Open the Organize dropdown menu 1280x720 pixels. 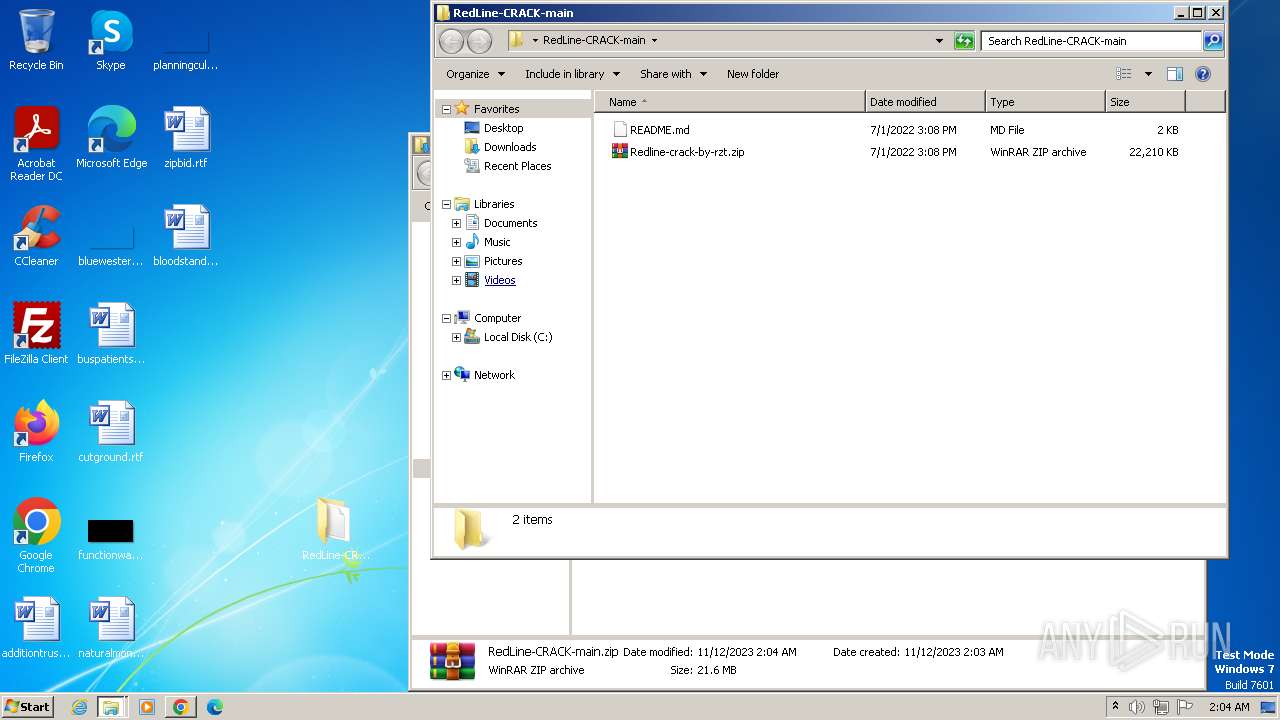point(475,74)
